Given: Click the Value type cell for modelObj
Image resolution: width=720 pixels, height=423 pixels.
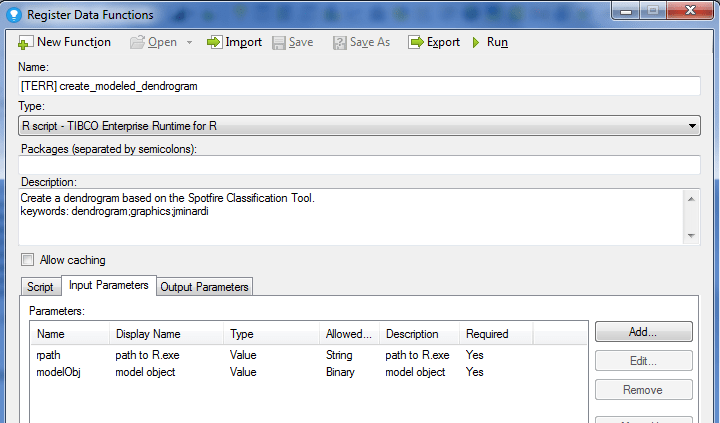Looking at the screenshot, I should click(243, 372).
